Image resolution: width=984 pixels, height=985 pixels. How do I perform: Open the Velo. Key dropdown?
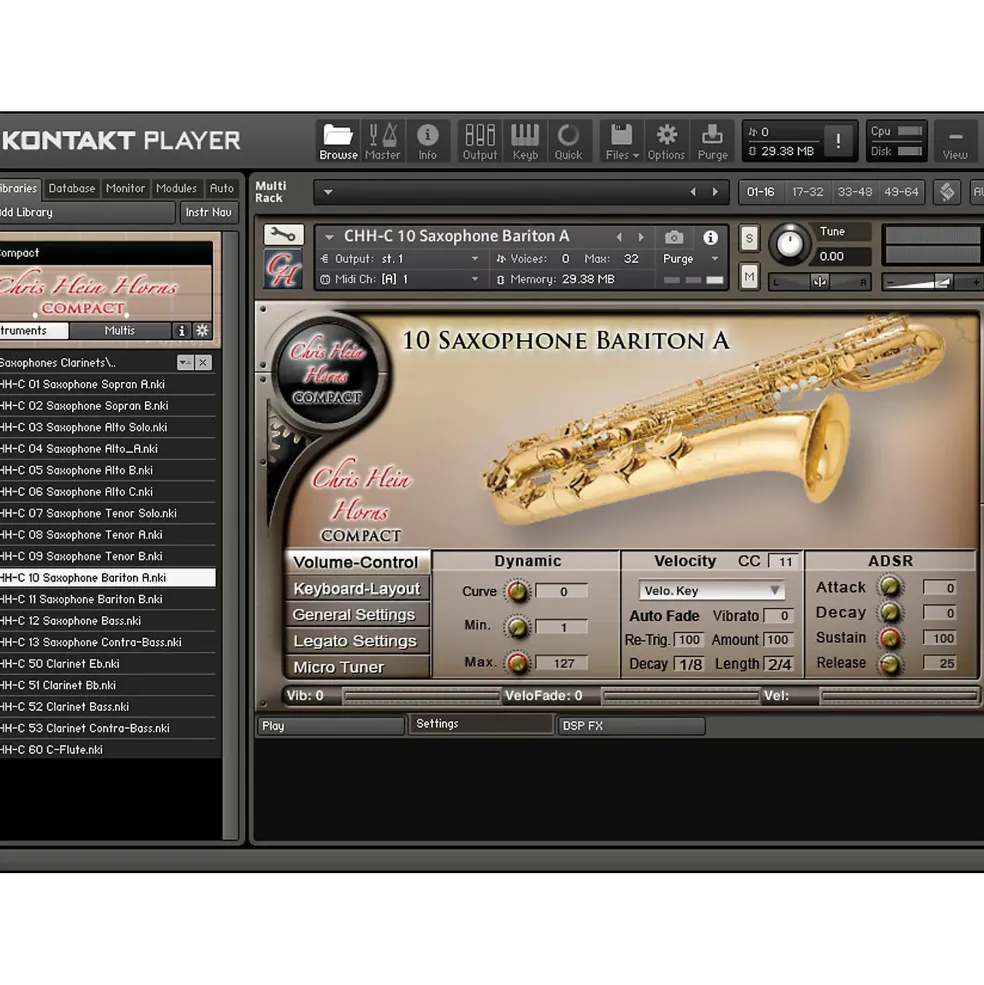tap(711, 590)
